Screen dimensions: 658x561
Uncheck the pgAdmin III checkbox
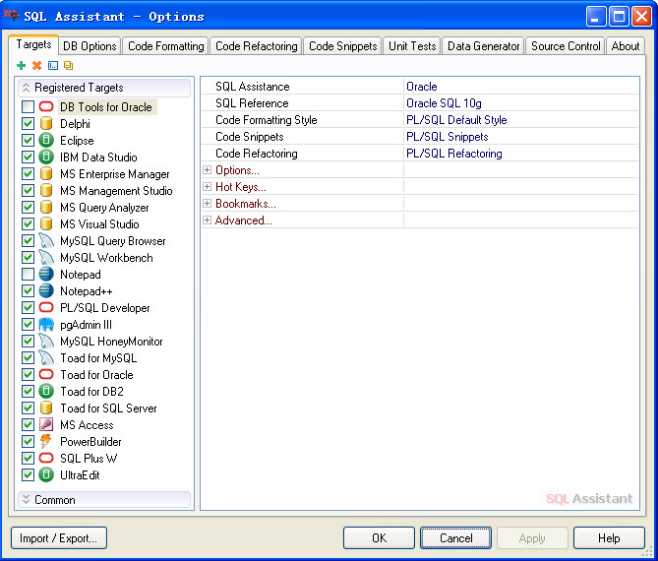point(28,324)
